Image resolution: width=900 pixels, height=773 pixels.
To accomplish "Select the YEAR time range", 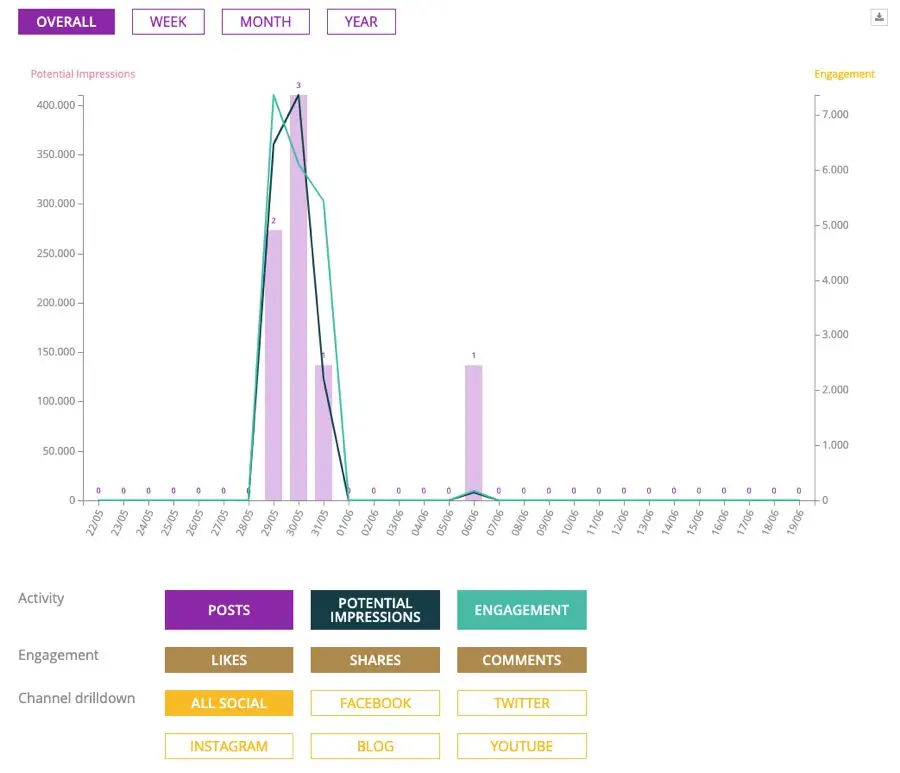I will point(361,22).
